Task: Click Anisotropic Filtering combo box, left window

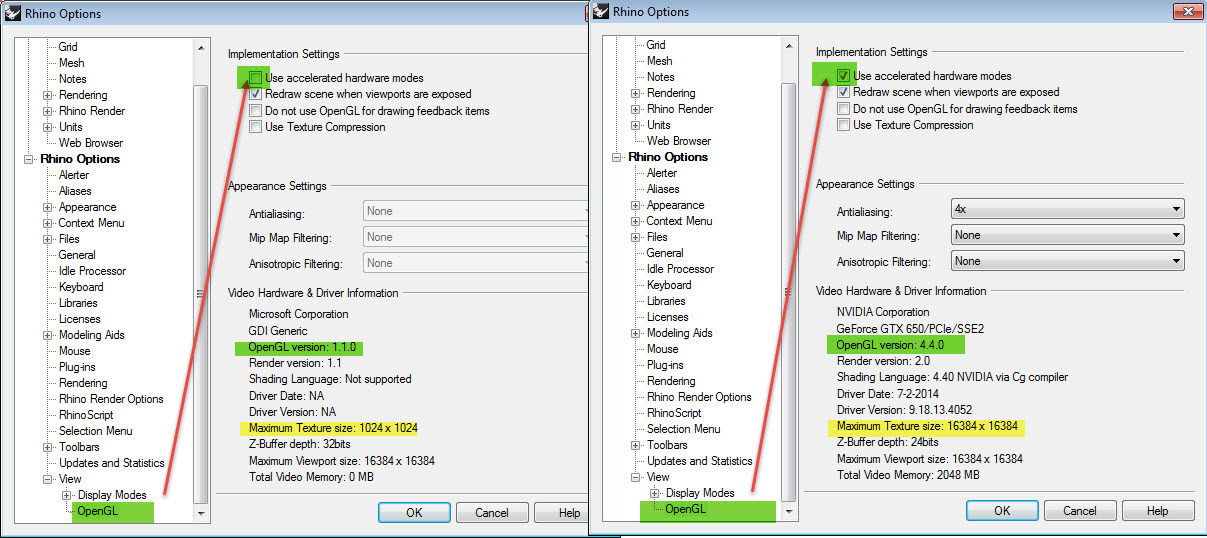Action: pos(475,263)
